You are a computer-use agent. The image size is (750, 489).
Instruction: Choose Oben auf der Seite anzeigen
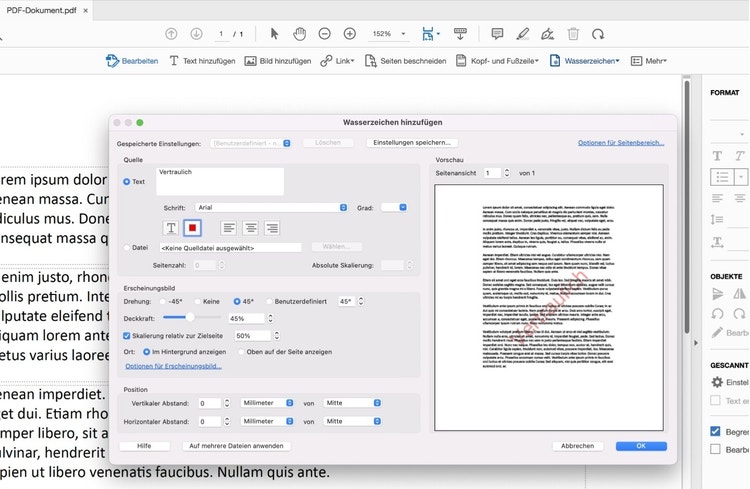coord(240,352)
